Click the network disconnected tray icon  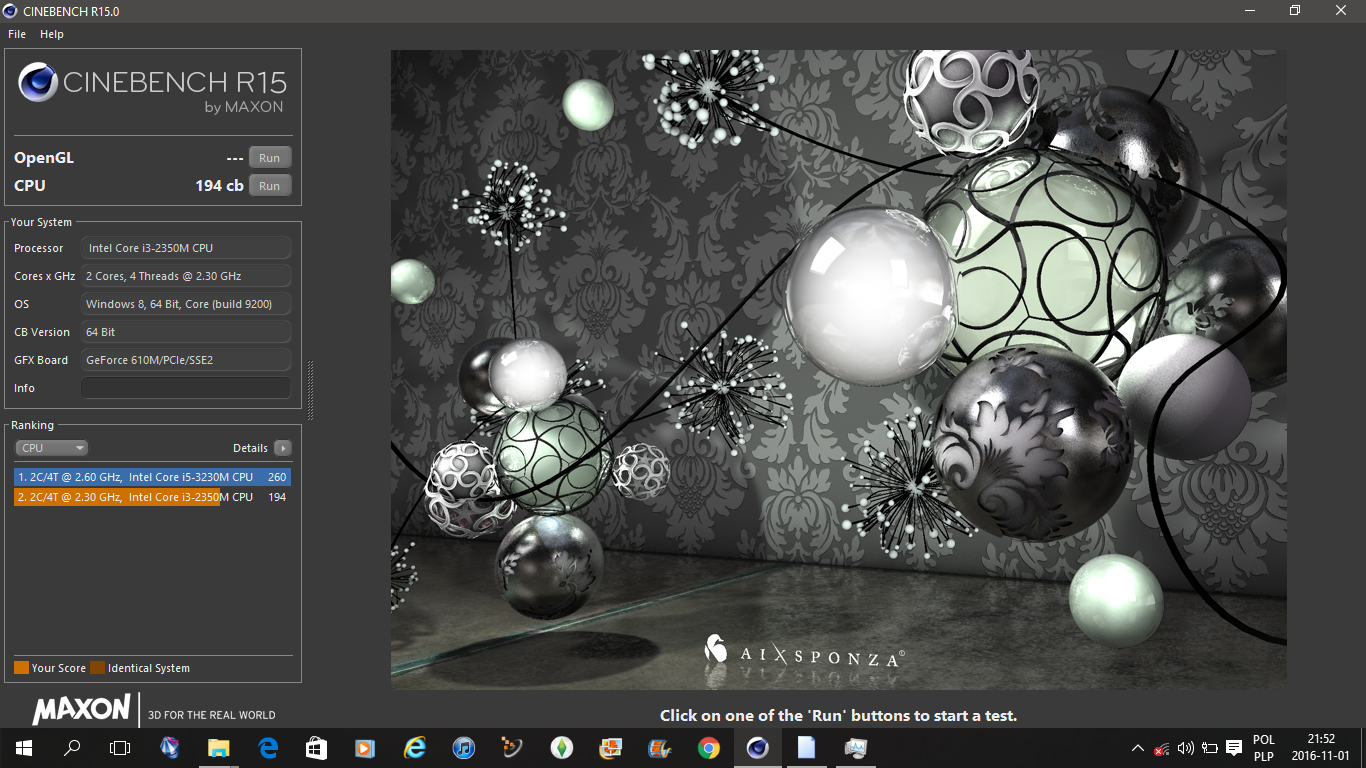(1161, 748)
